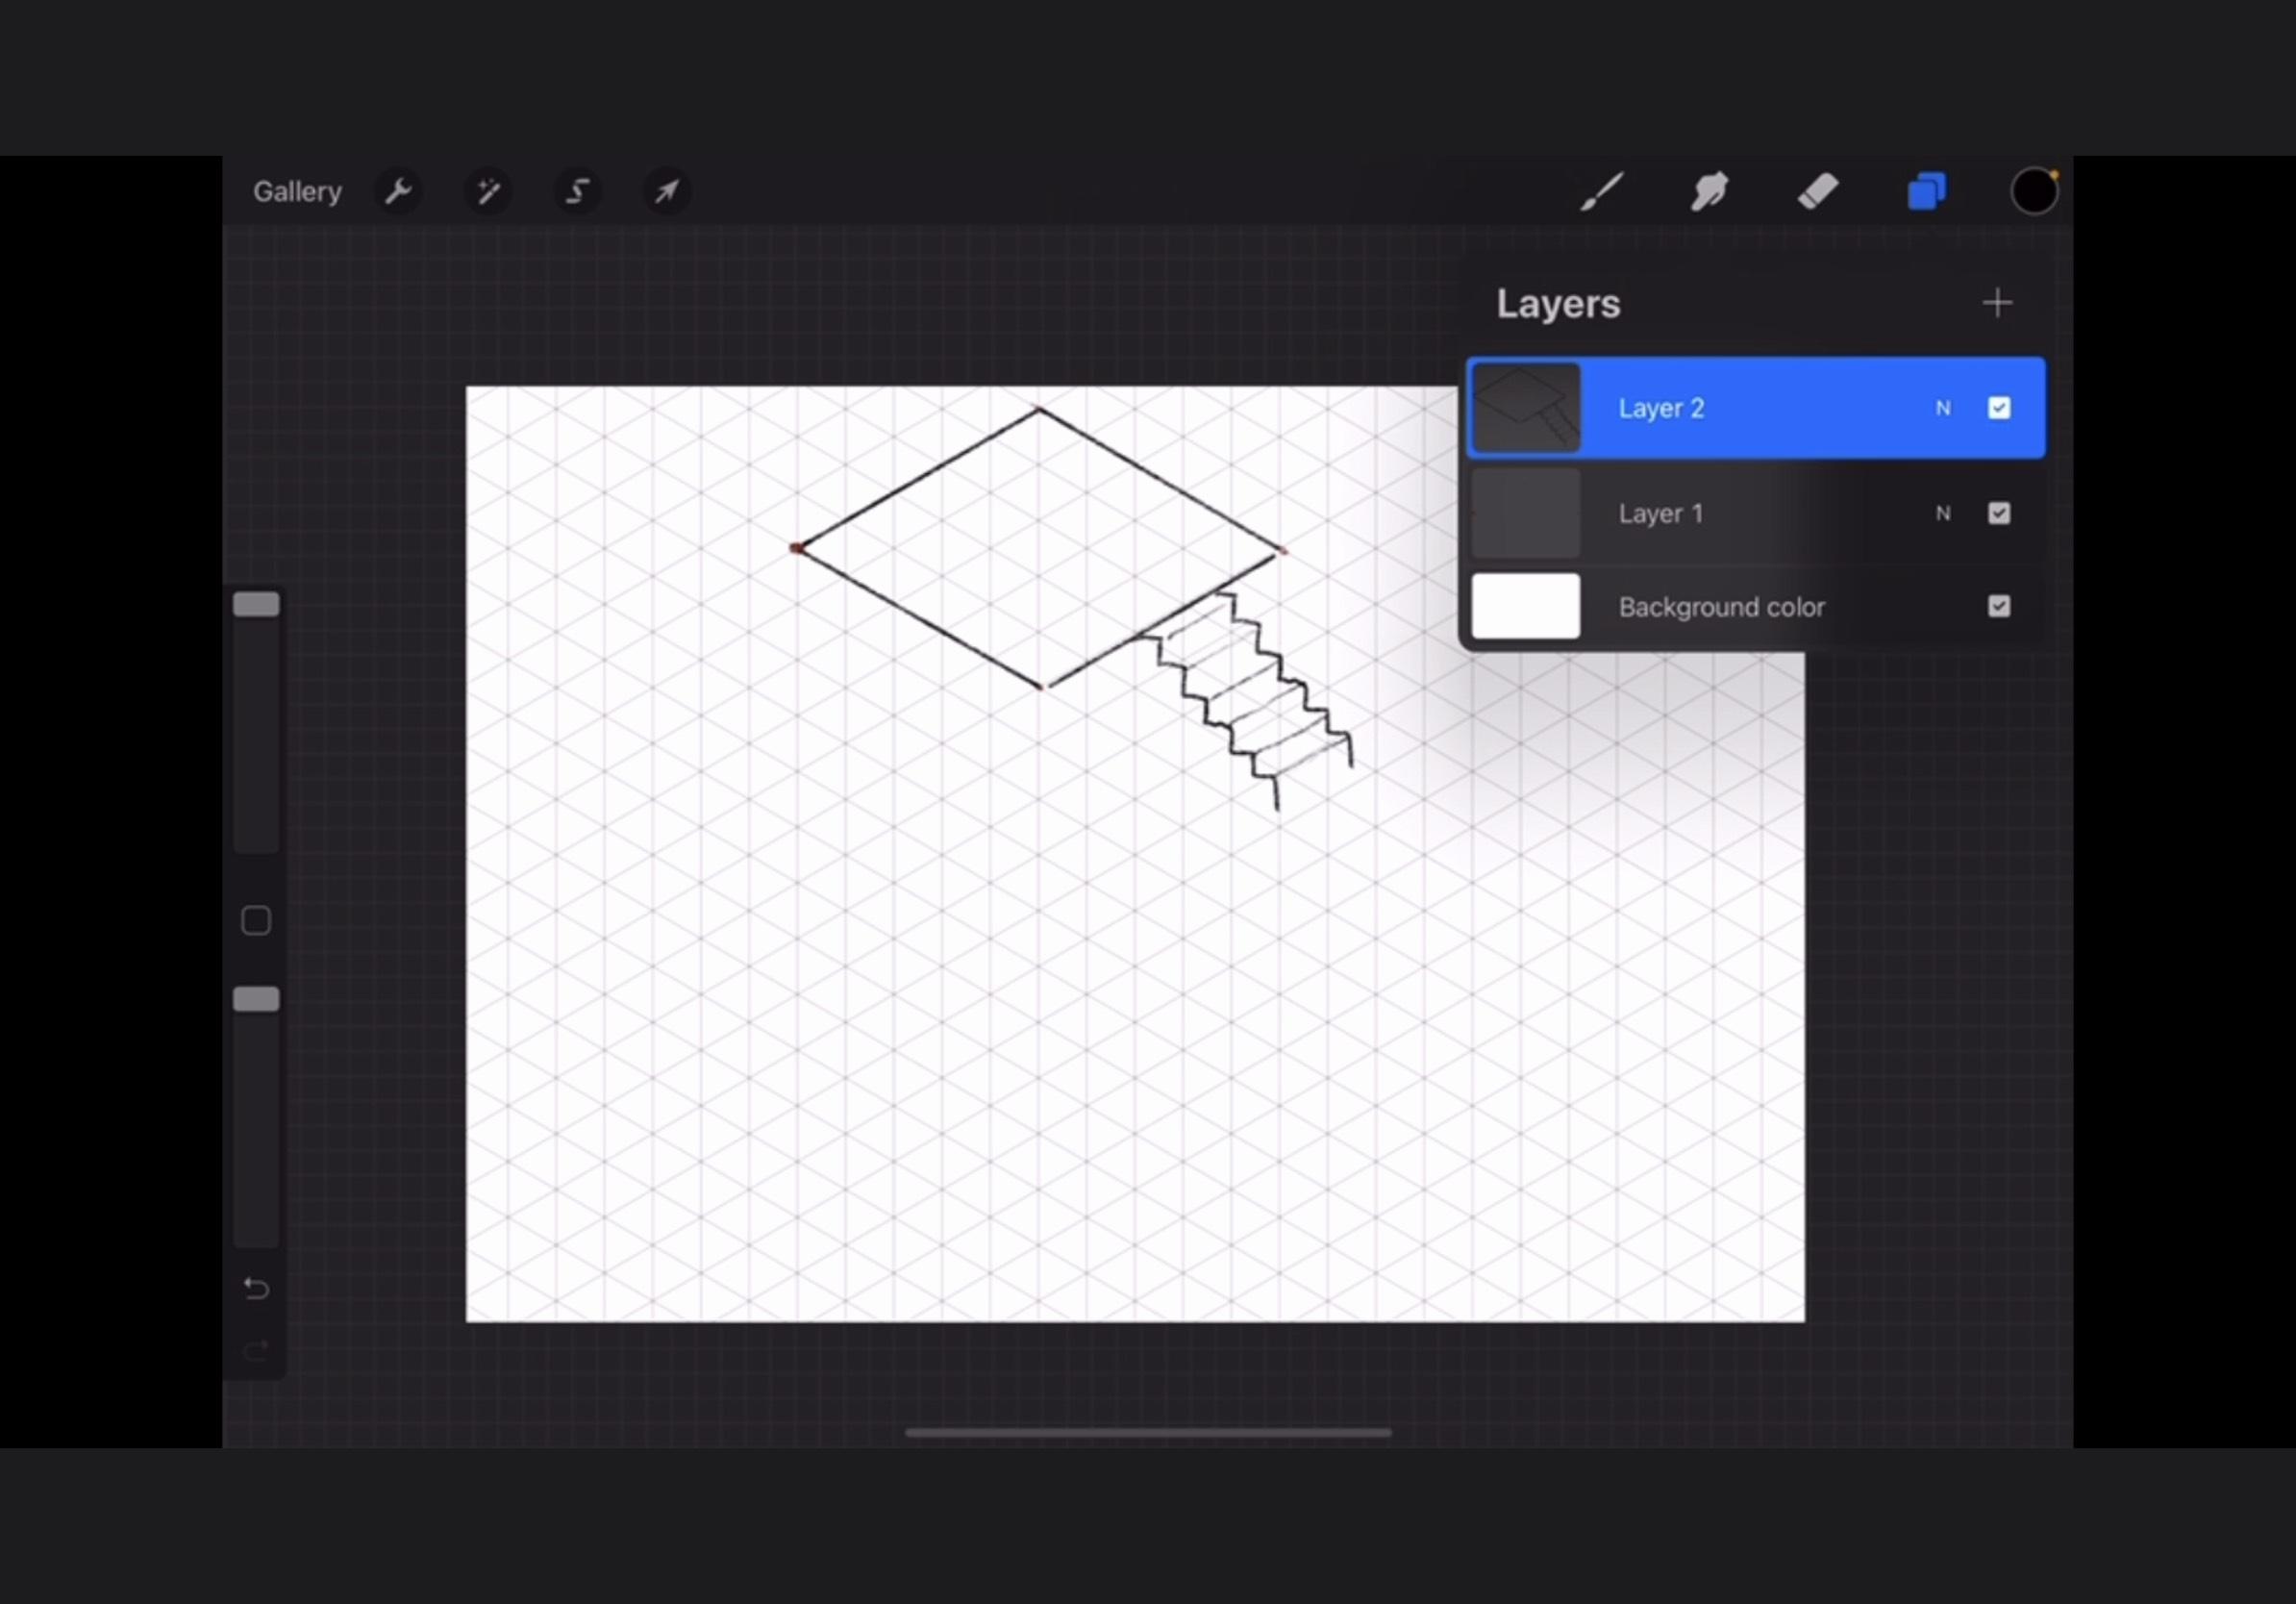Open Layer 2 blend mode N
Screen dimensions: 2296x1604
pos(1942,408)
